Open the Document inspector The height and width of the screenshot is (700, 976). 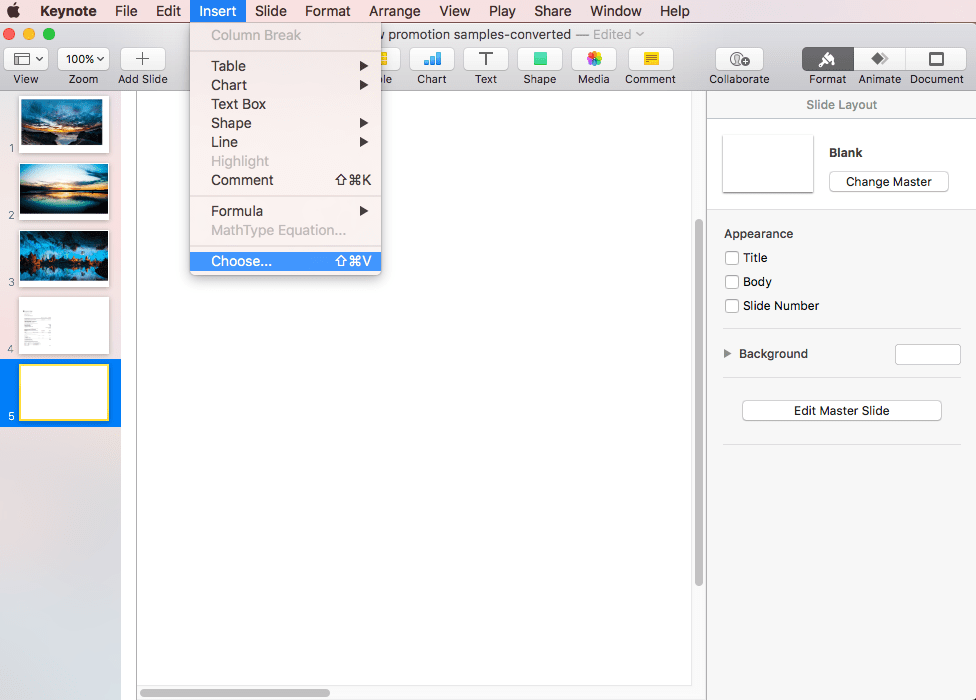point(936,60)
